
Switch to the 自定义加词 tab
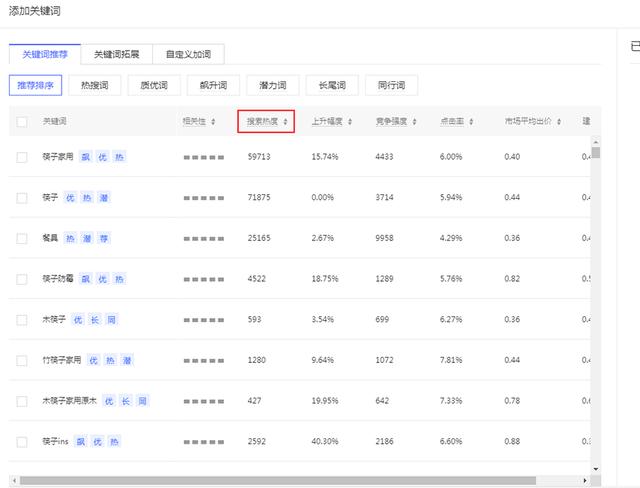point(189,54)
